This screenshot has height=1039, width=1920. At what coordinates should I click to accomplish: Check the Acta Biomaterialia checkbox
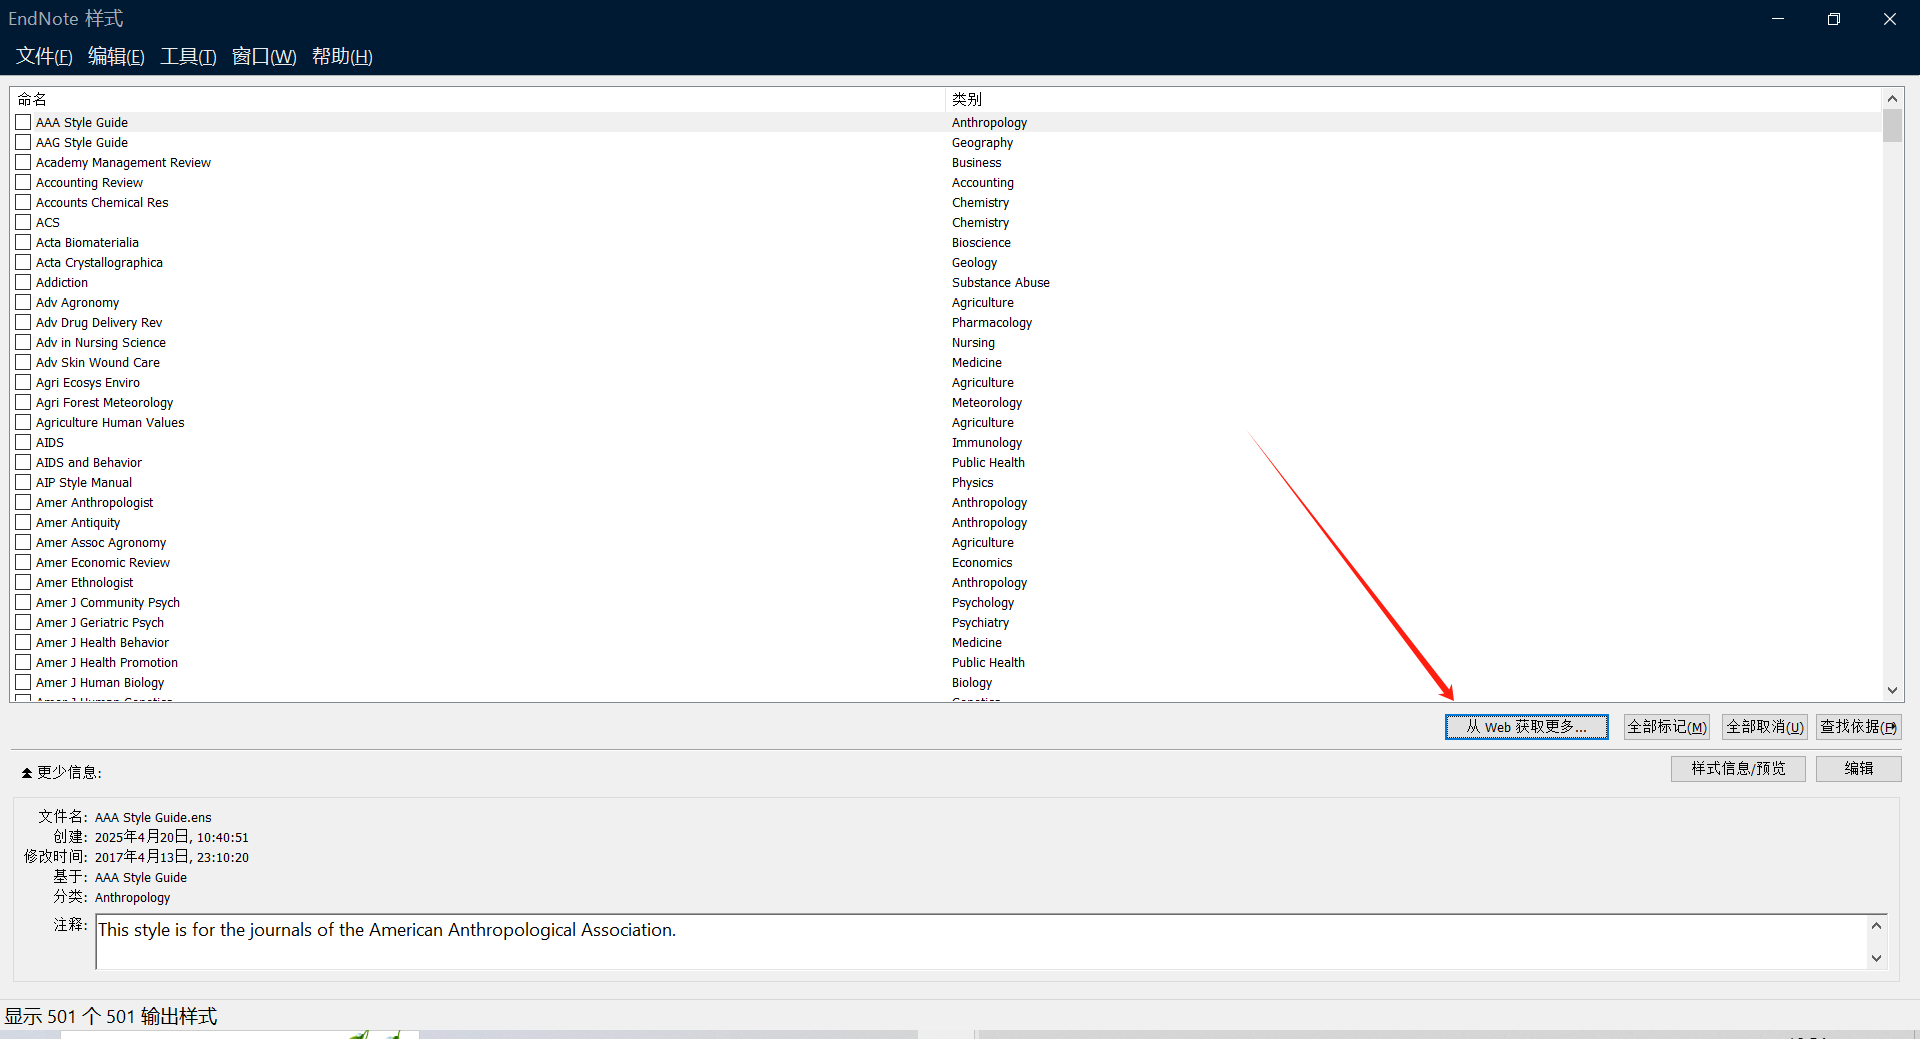(x=23, y=242)
